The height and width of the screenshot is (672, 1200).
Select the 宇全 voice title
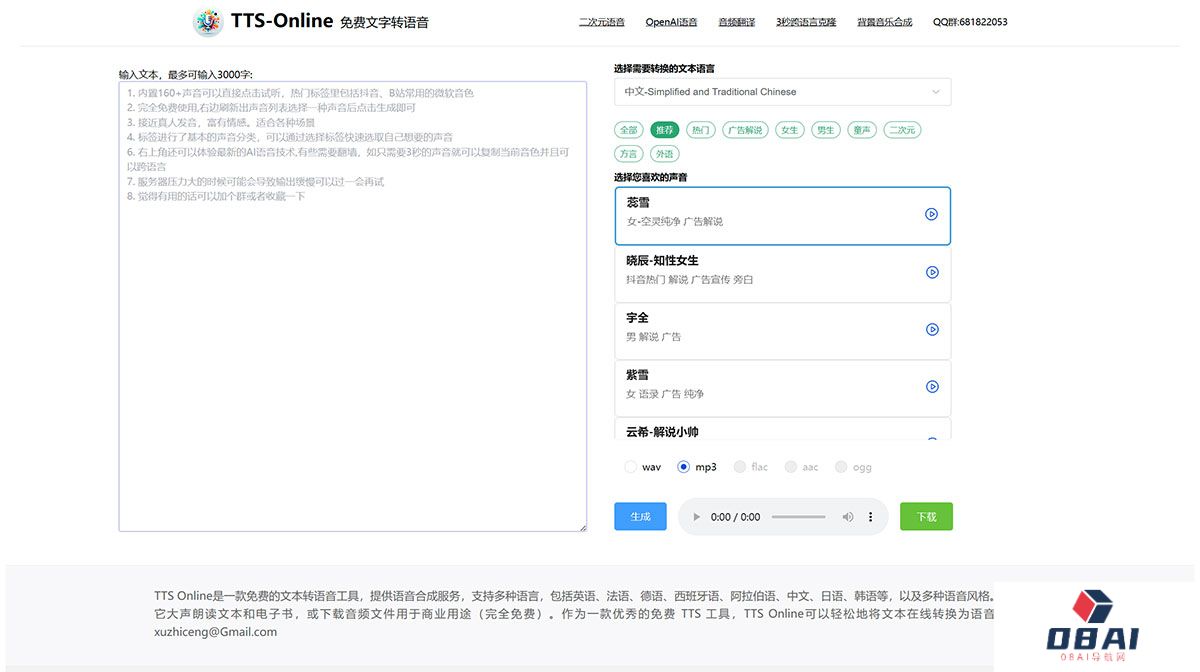637,317
